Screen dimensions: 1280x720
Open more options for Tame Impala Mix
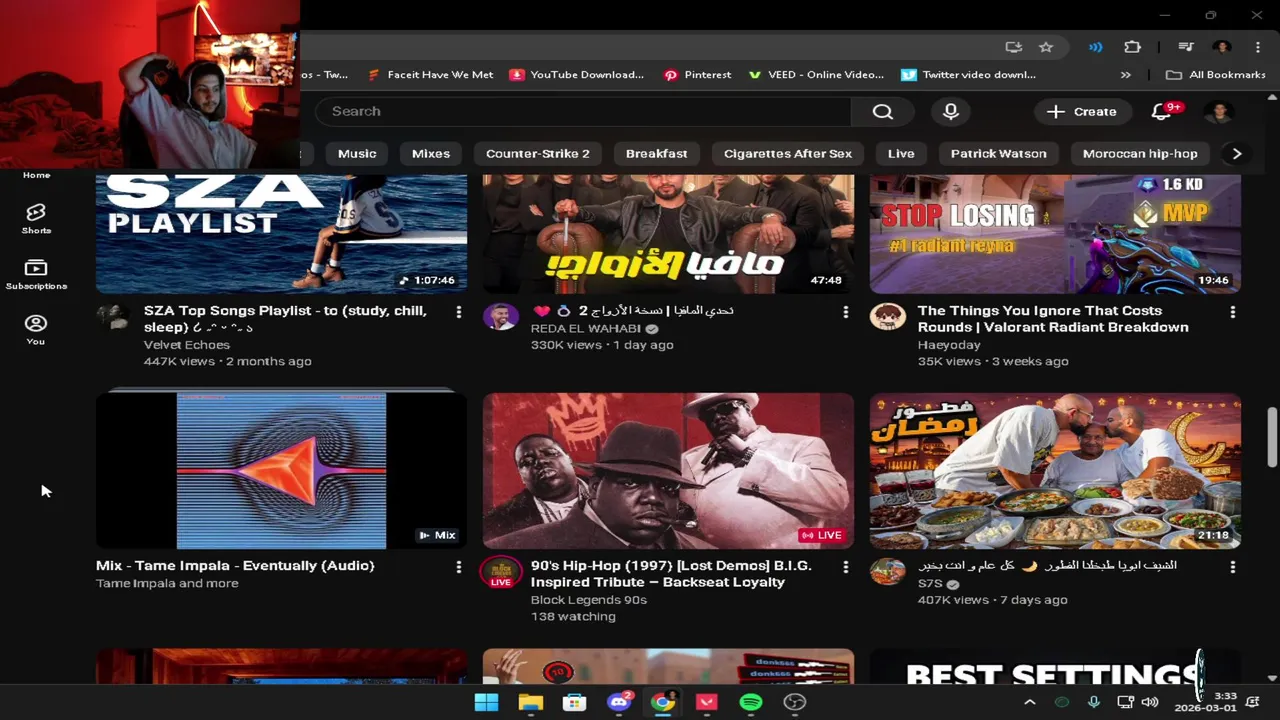(x=459, y=567)
